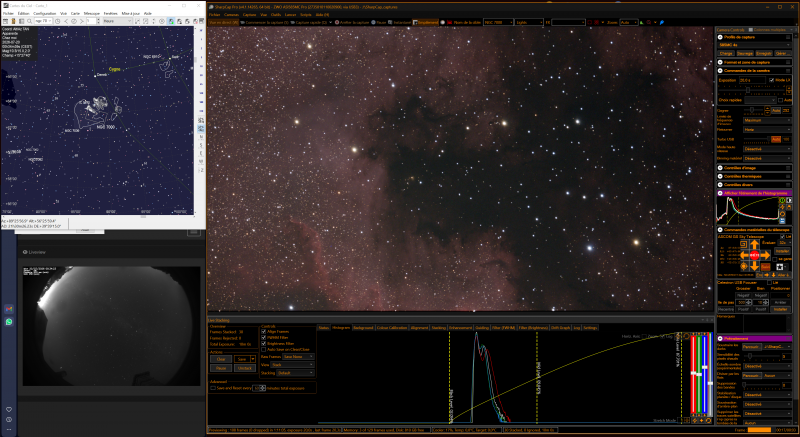The width and height of the screenshot is (800, 437).
Task: Open Stacking Default dropdown
Action: (x=295, y=373)
